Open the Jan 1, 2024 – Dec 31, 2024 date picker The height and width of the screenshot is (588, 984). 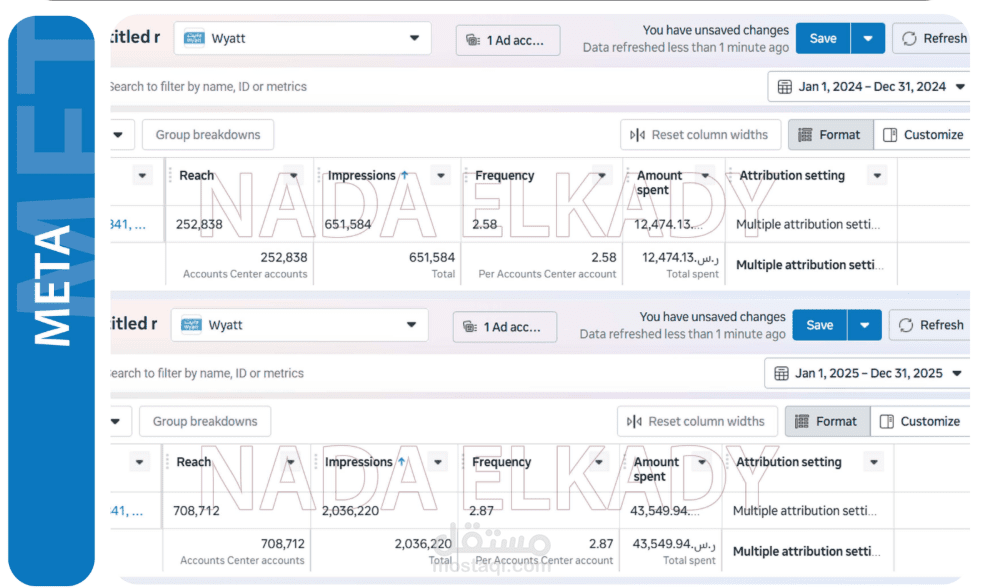870,87
